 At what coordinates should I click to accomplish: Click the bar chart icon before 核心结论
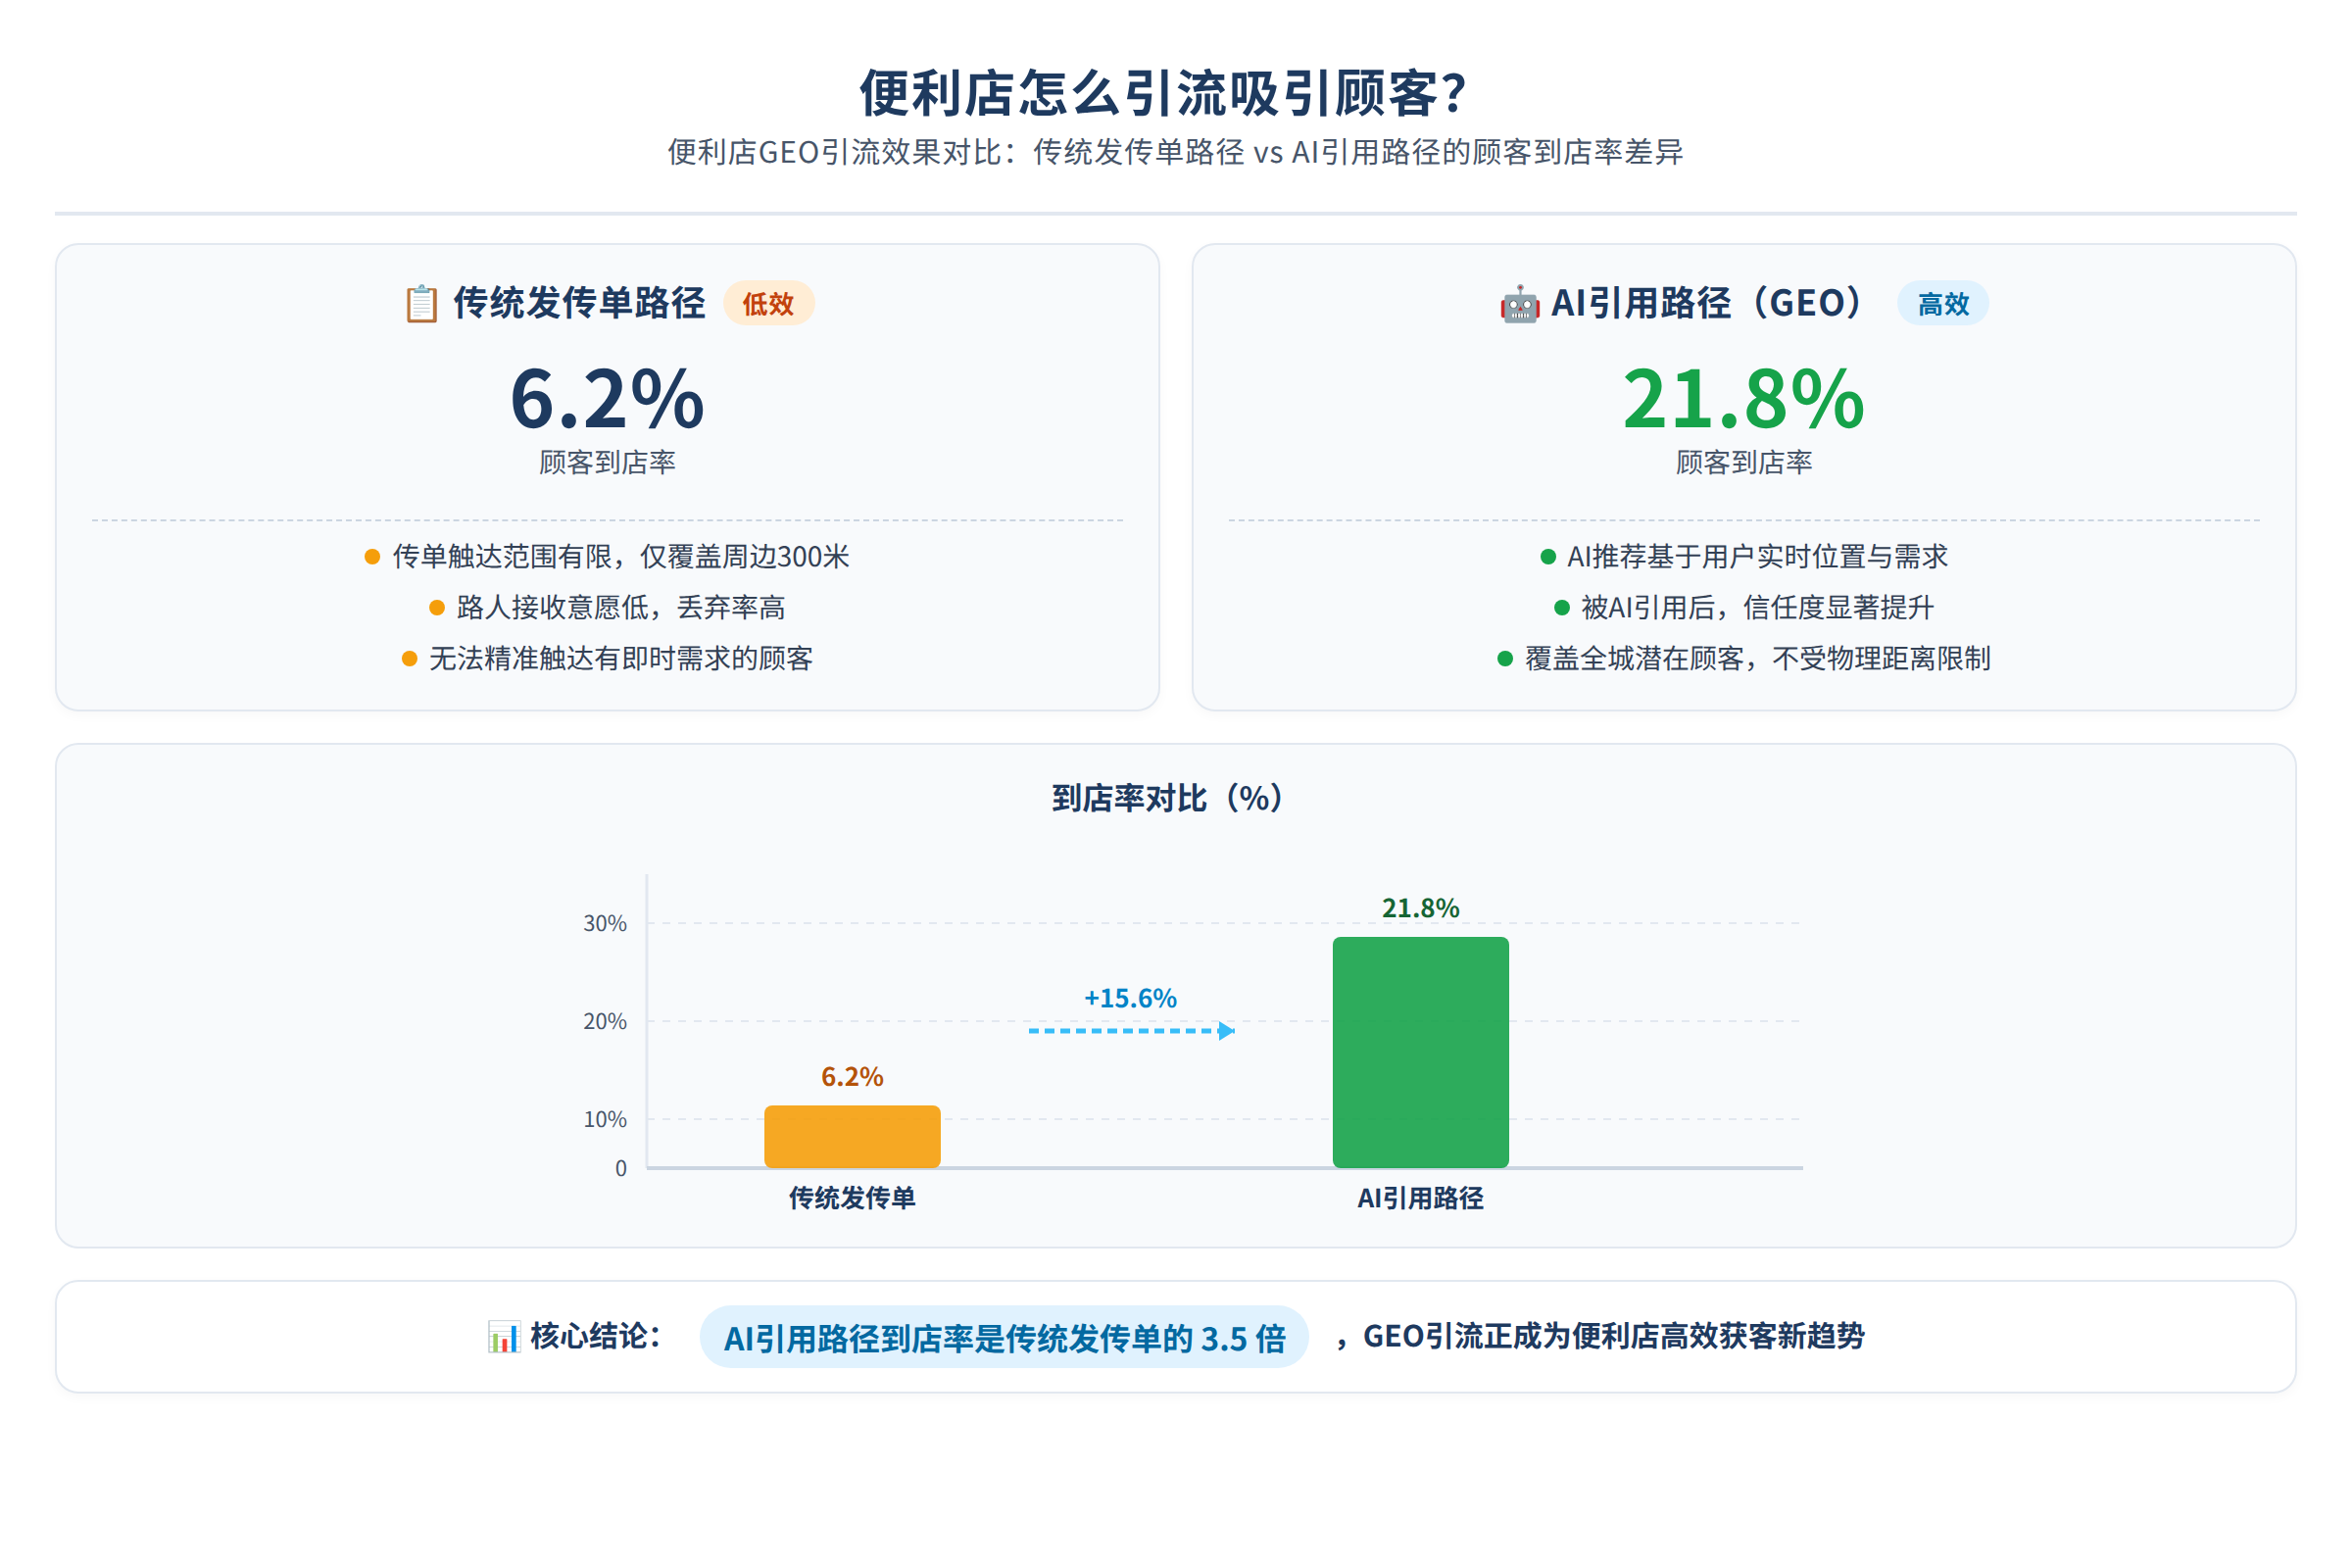504,1337
